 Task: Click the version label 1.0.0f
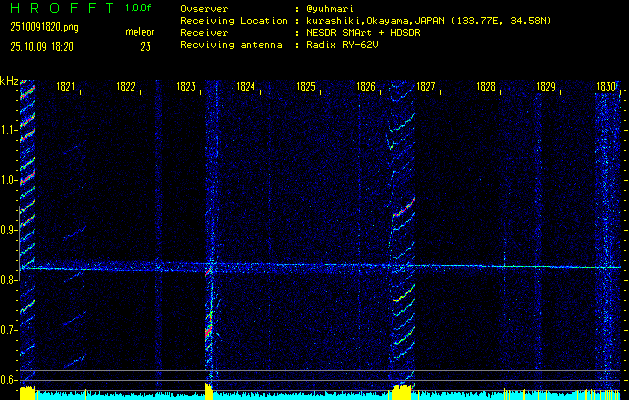click(138, 7)
